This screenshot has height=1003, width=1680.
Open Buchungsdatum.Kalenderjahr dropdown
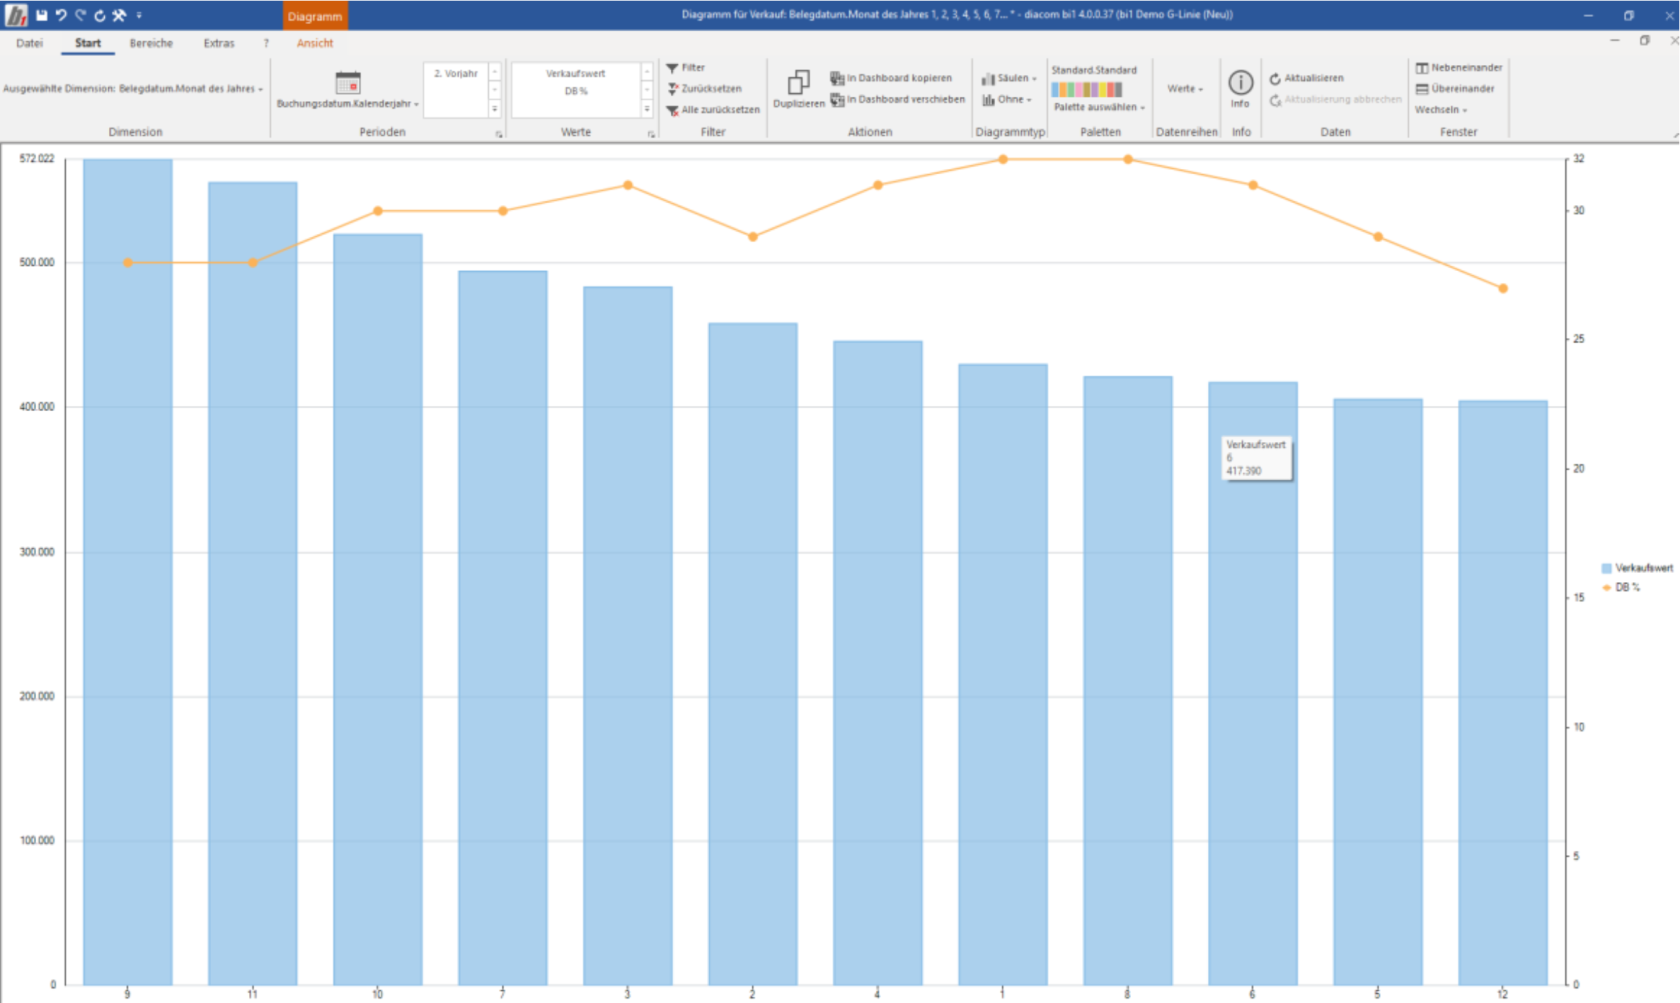click(348, 104)
